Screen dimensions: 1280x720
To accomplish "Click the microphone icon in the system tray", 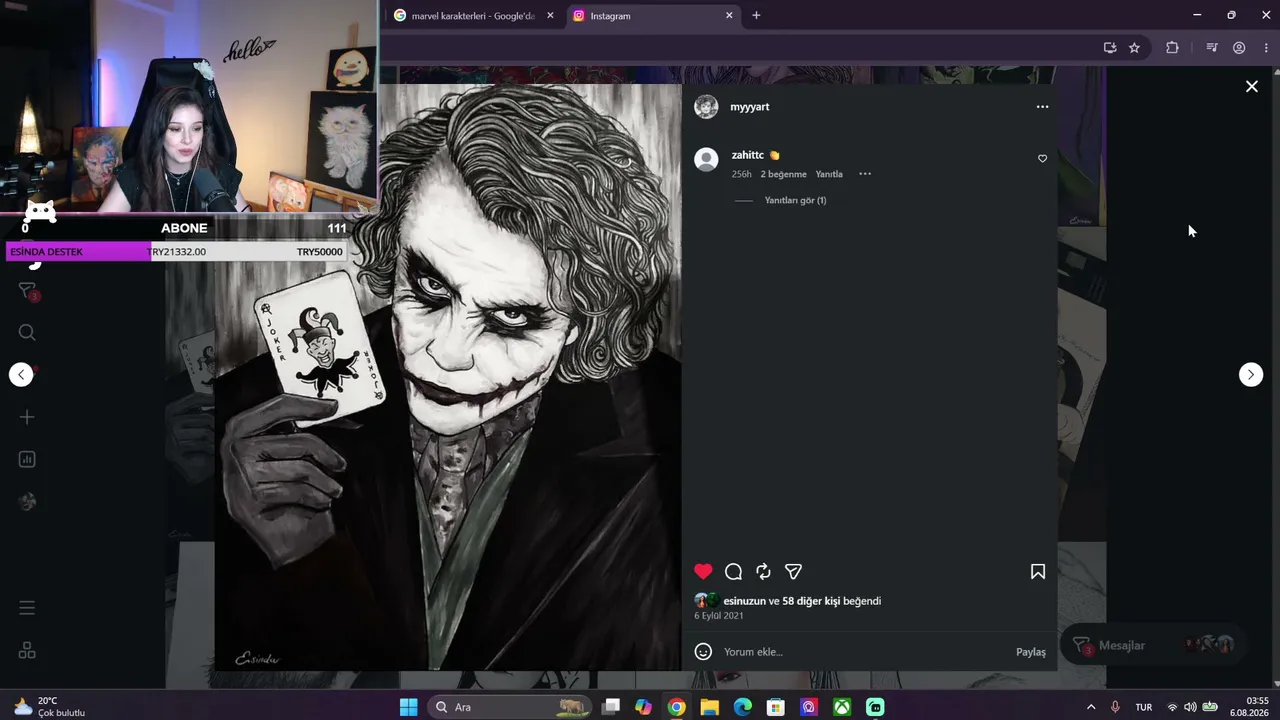I will click(x=1115, y=707).
